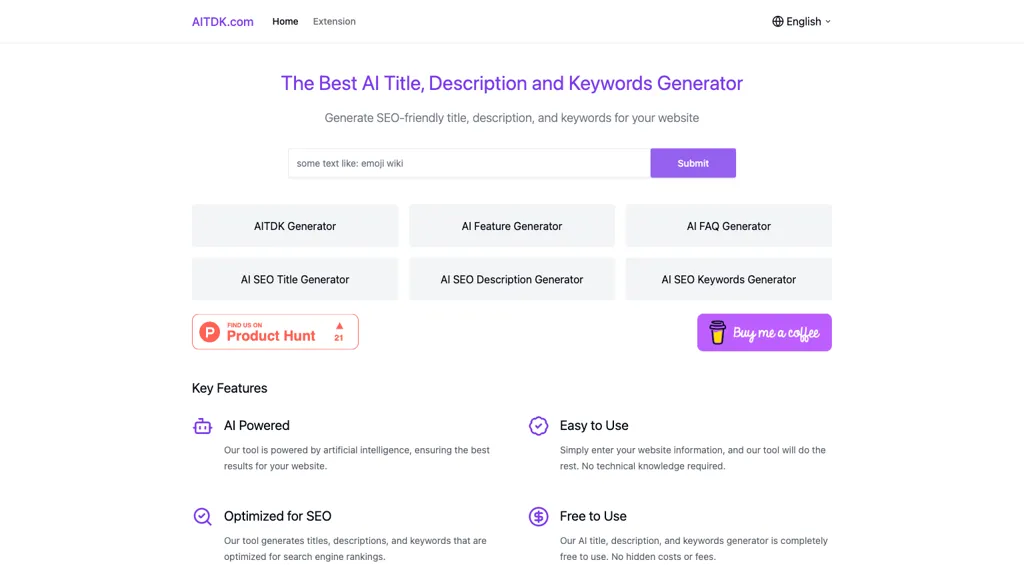Focus the emoji wiki text input field
Image resolution: width=1024 pixels, height=576 pixels.
coord(469,163)
